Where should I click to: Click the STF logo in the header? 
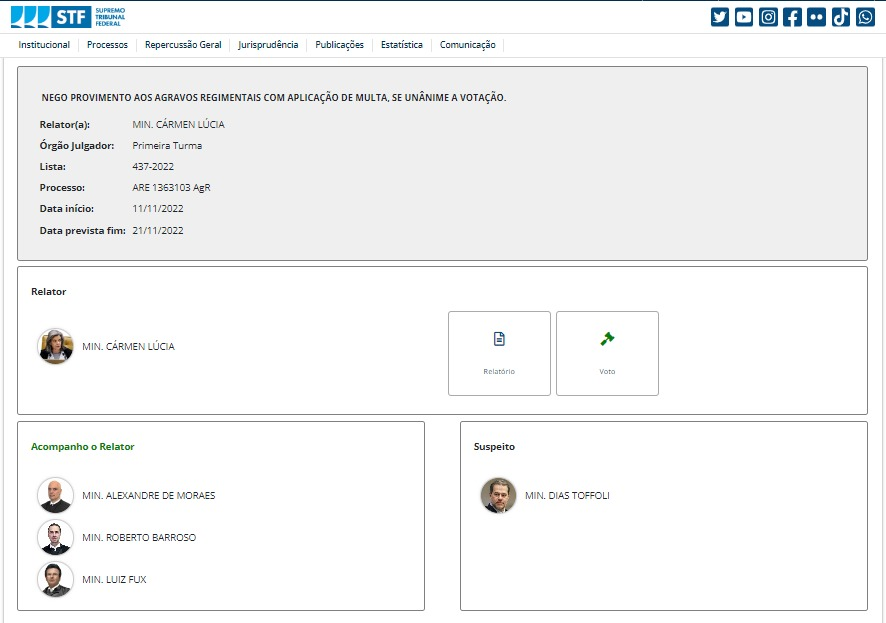(x=68, y=17)
